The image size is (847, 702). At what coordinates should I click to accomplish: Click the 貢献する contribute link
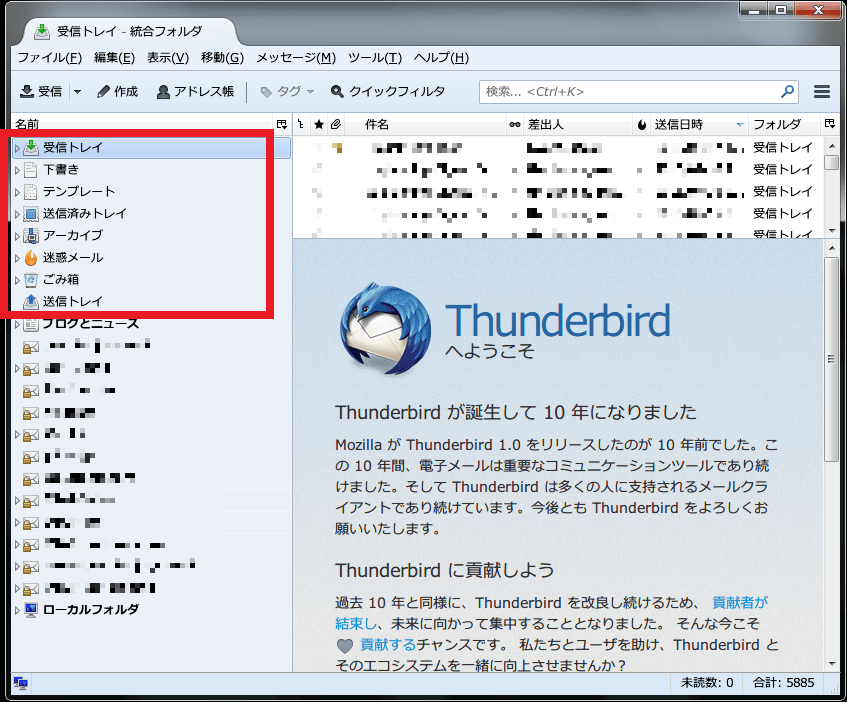click(387, 645)
